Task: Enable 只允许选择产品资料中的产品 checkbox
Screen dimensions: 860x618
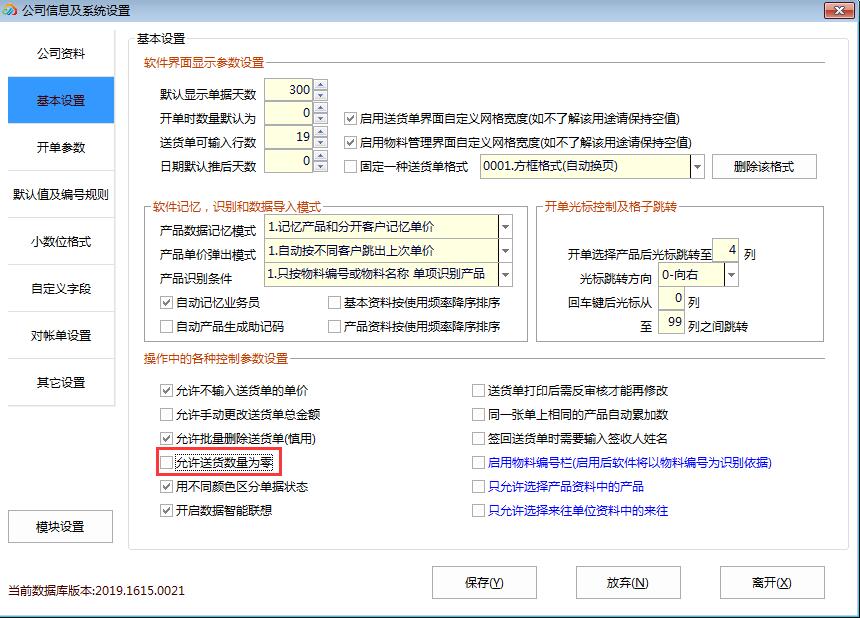Action: point(478,486)
